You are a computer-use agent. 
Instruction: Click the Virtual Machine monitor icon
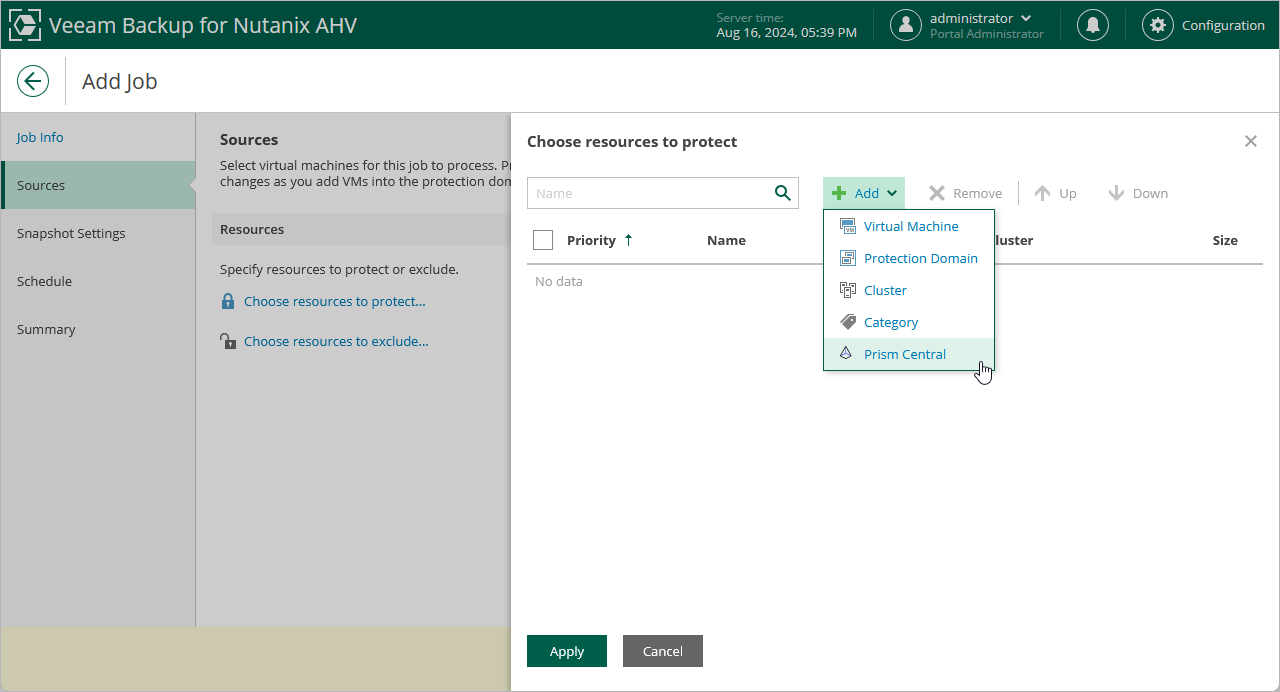click(848, 226)
